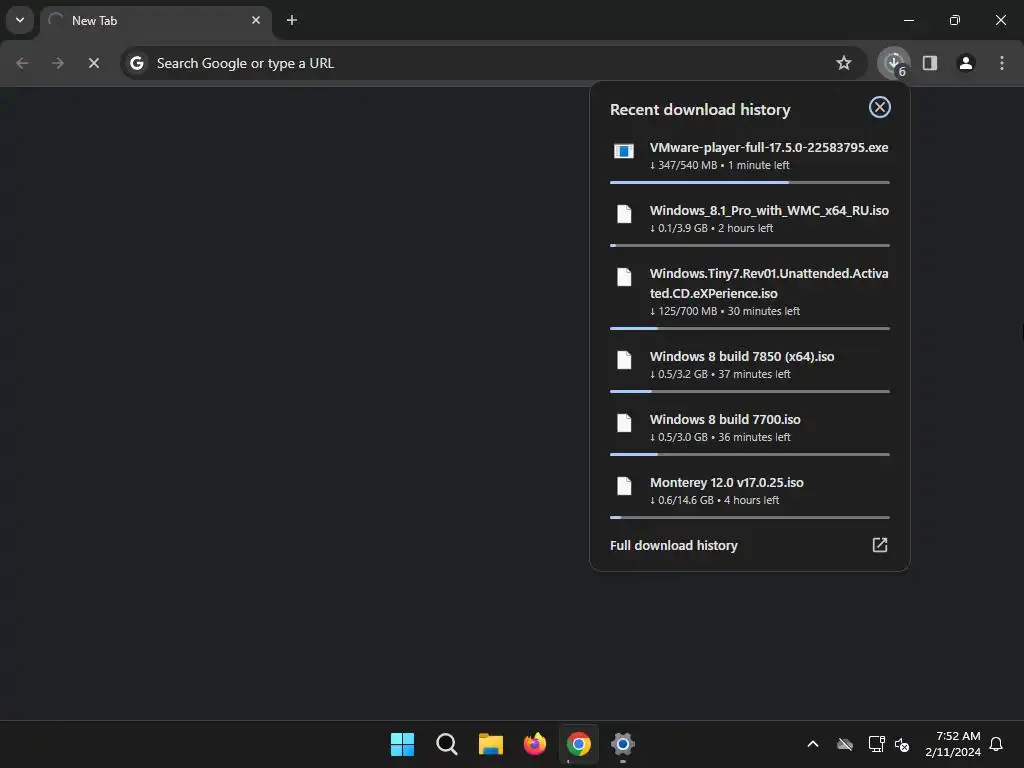
Task: Click the Tiny7 download progress bar
Action: click(x=750, y=328)
